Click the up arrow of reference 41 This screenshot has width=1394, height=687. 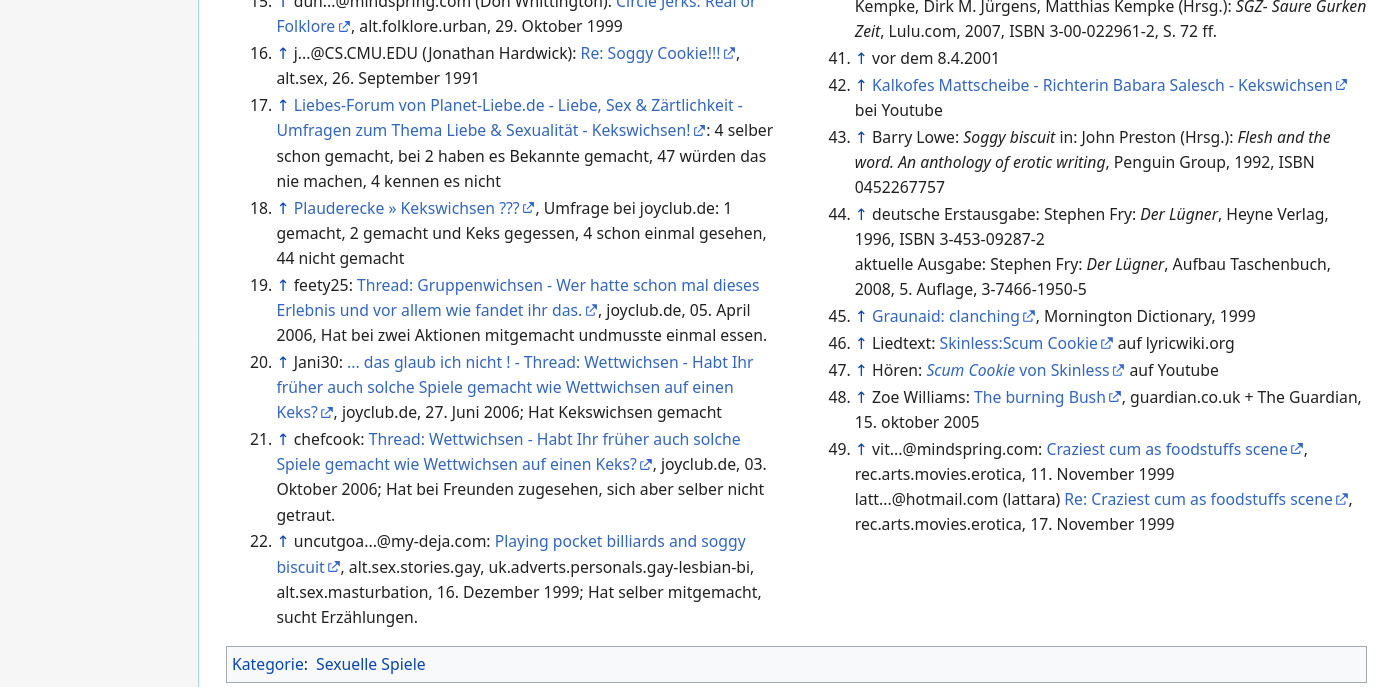[861, 59]
